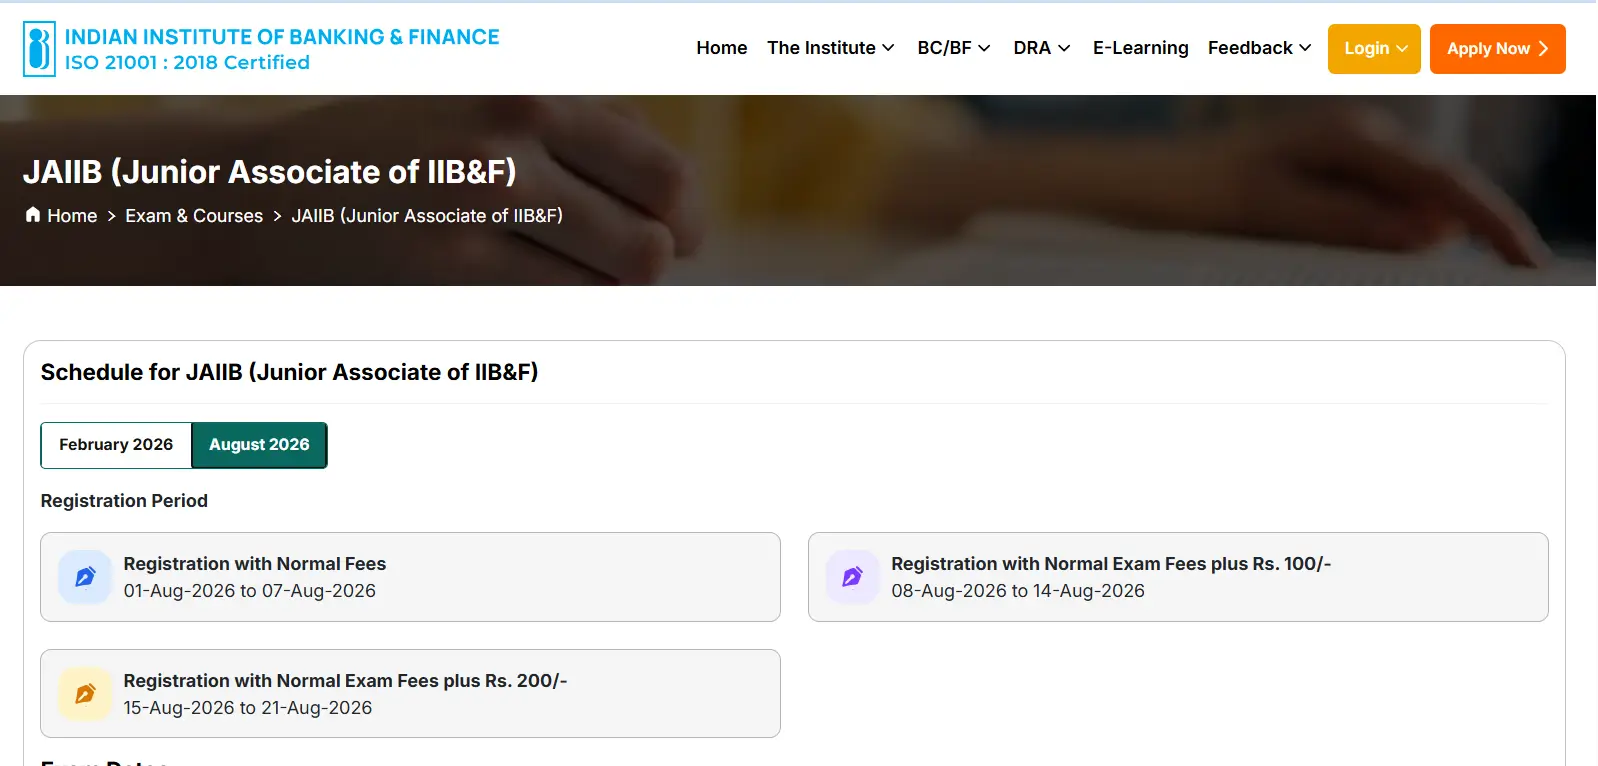Click Schedule for JAIIB heading
This screenshot has width=1598, height=766.
[289, 372]
